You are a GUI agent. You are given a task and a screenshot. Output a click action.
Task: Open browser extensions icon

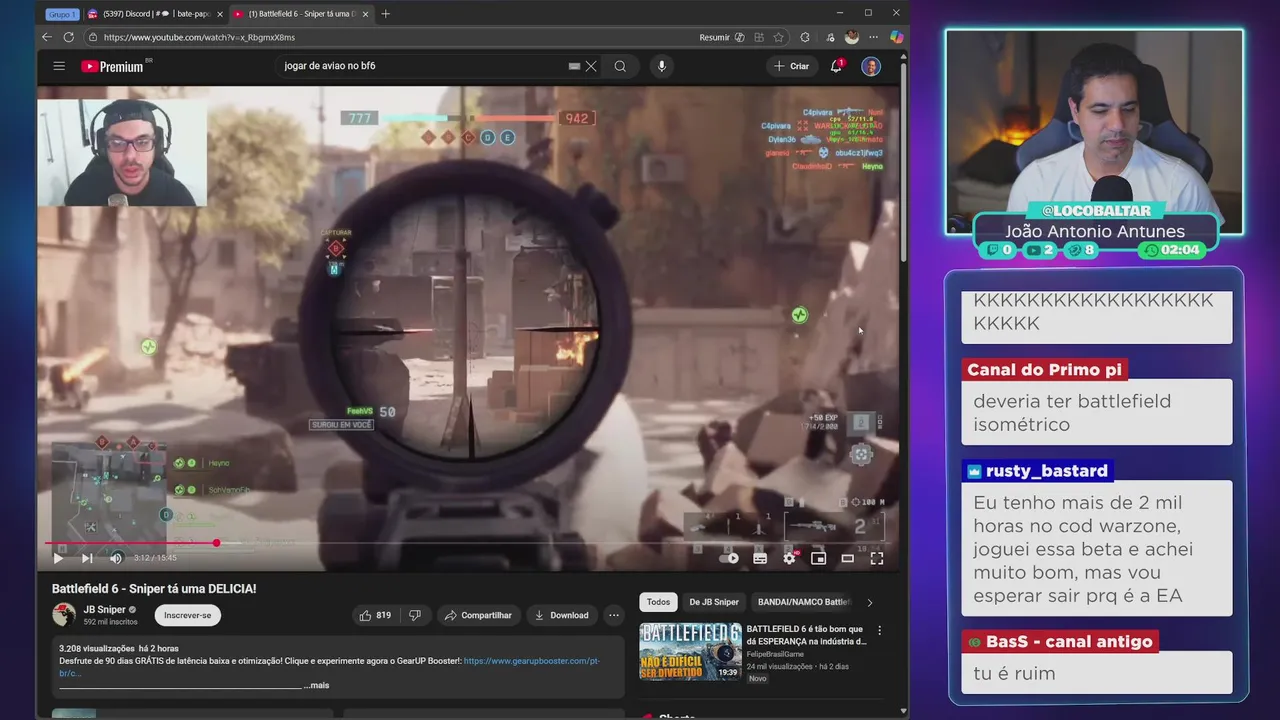click(x=805, y=37)
